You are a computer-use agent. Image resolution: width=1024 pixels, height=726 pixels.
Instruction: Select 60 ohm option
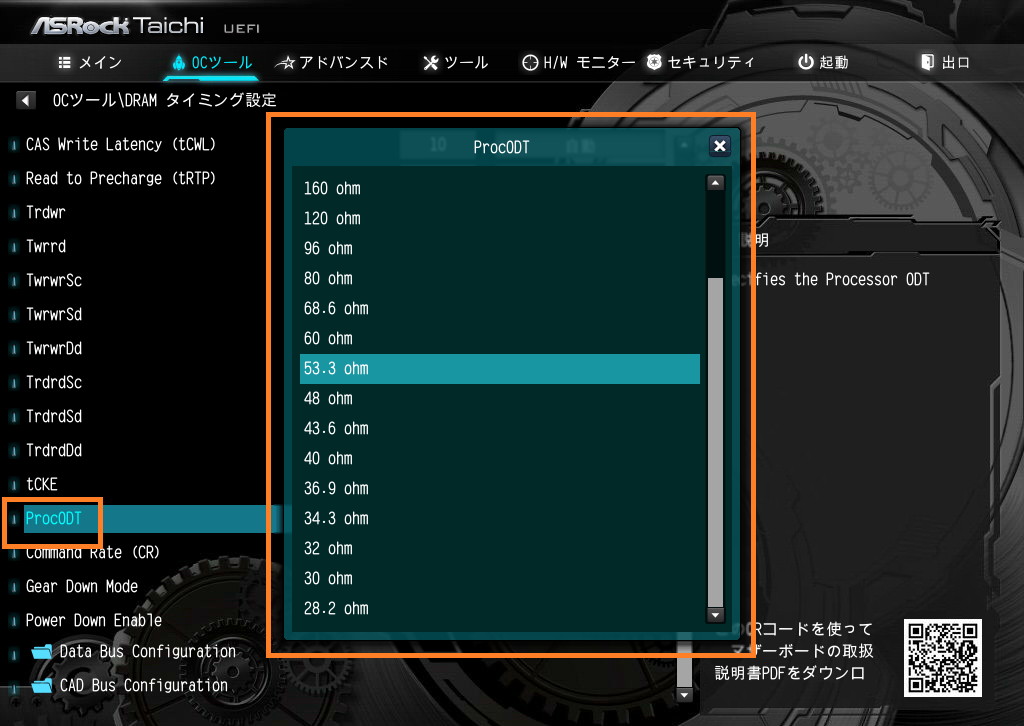(x=500, y=339)
